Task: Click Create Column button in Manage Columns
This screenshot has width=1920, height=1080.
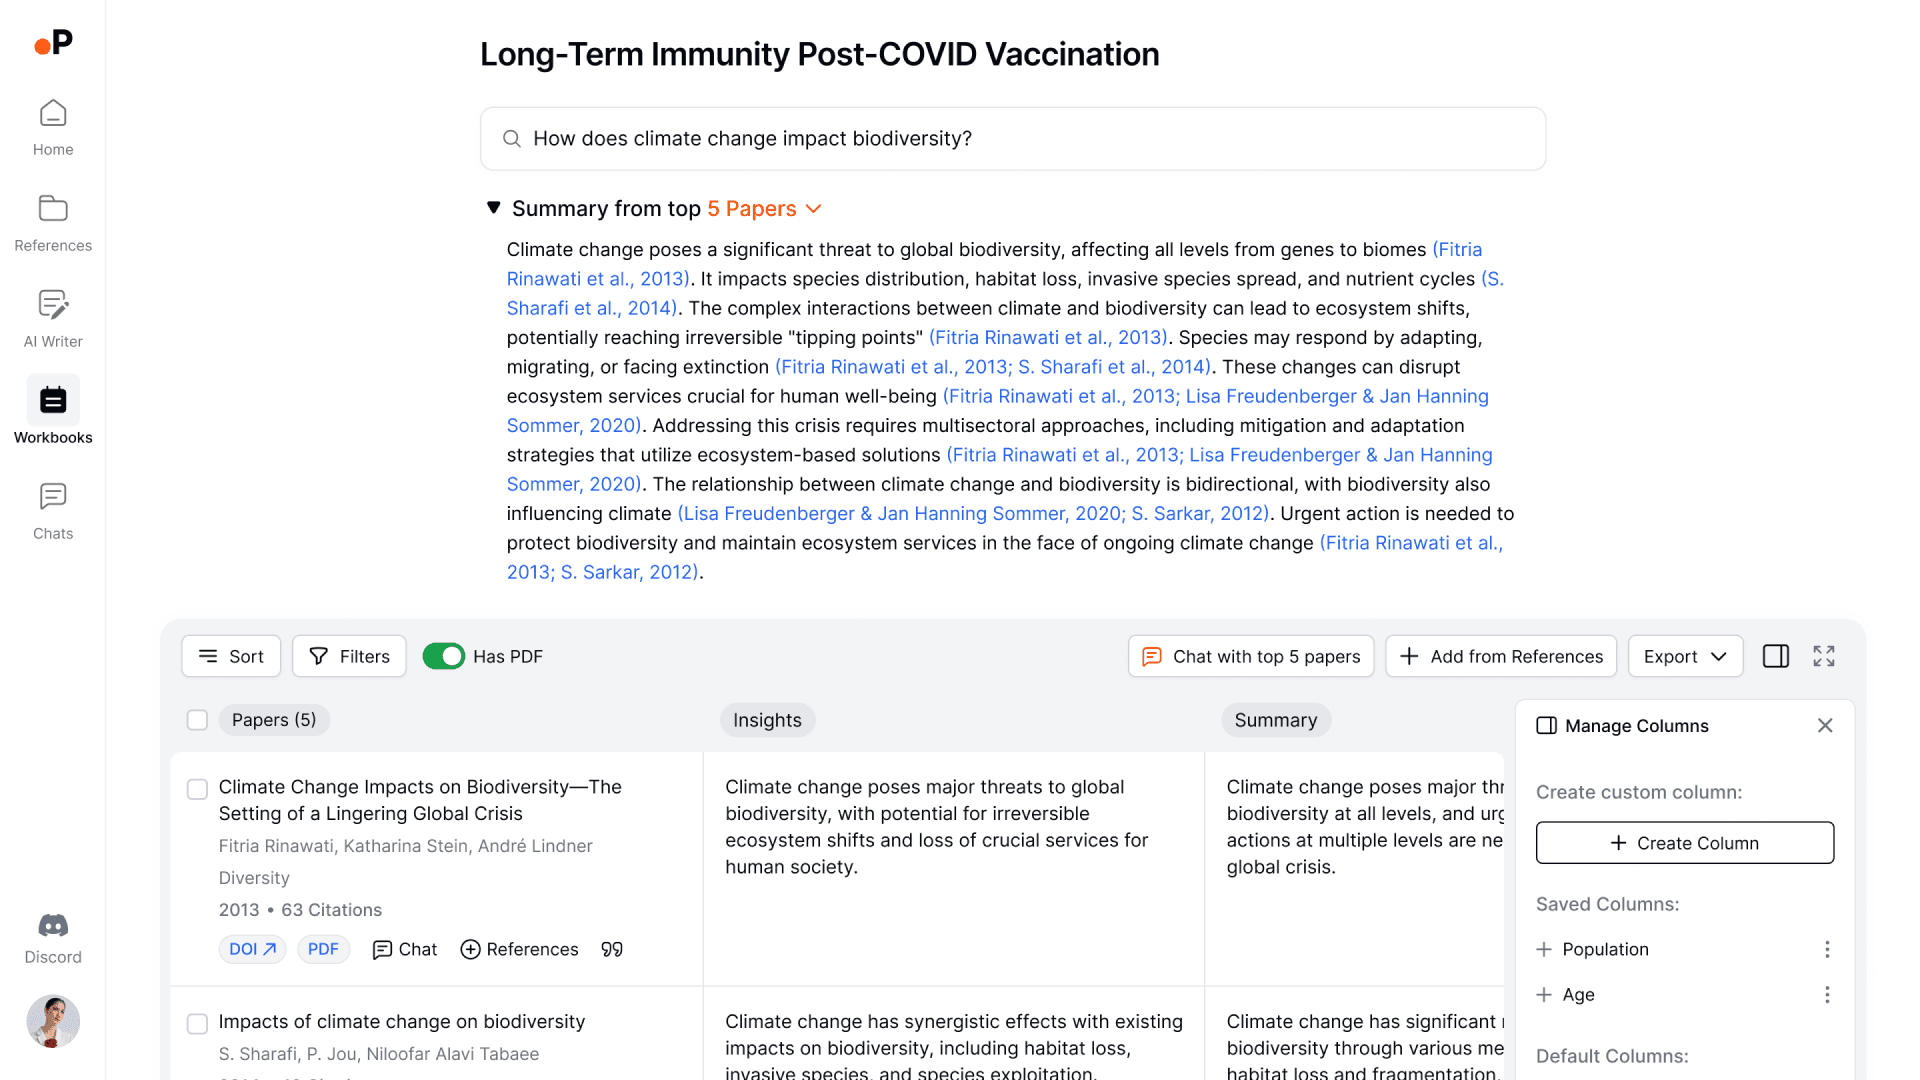Action: 1685,841
